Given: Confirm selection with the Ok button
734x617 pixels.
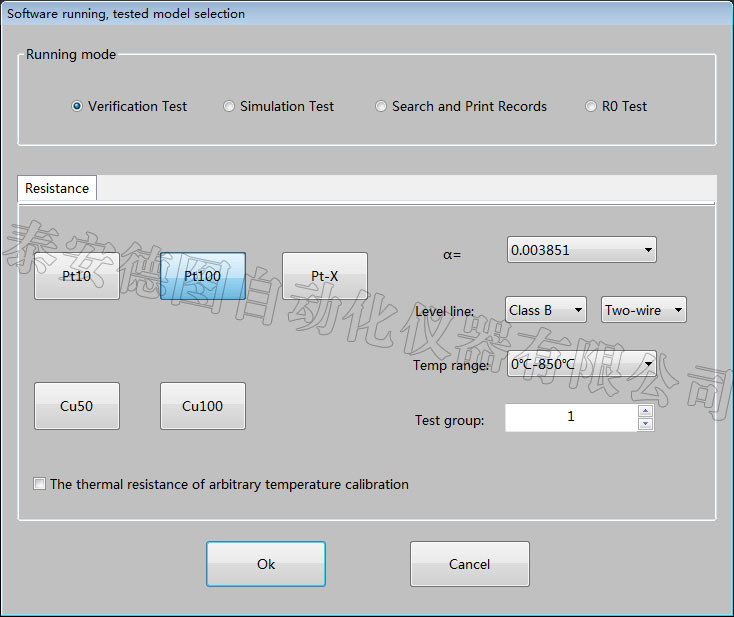Looking at the screenshot, I should [266, 564].
